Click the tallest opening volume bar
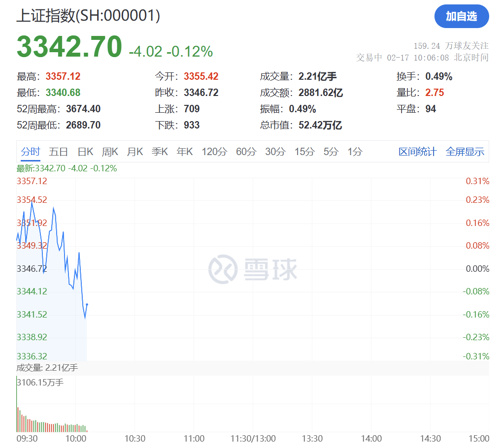The width and height of the screenshot is (500, 448). click(16, 404)
